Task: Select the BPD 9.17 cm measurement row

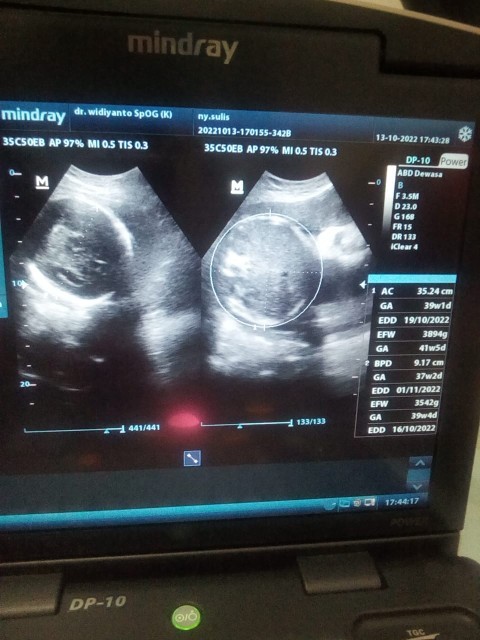Action: click(408, 363)
